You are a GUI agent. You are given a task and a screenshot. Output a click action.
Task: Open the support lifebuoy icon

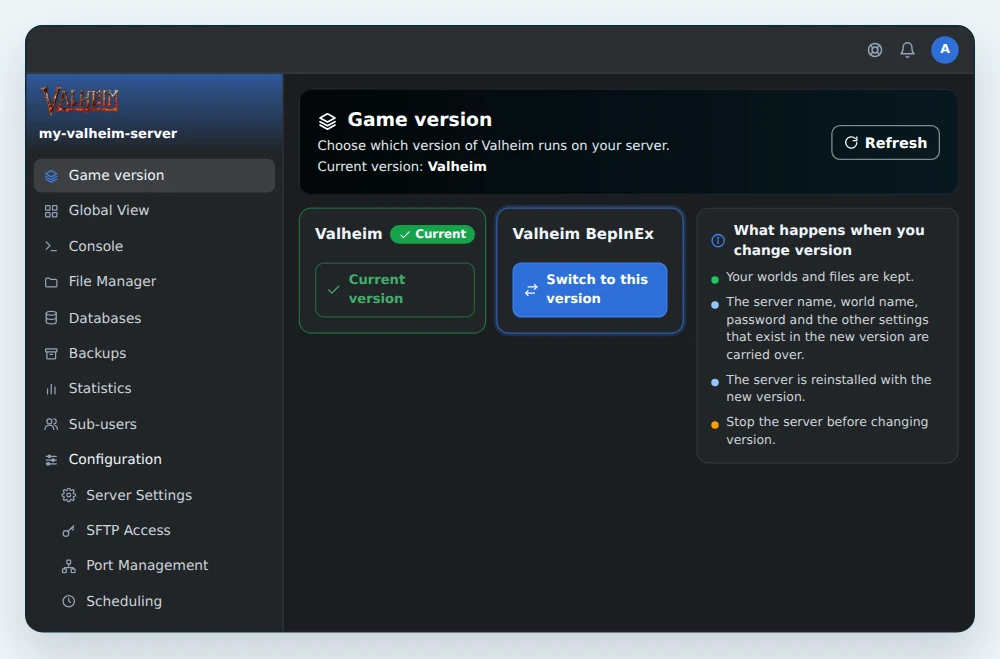pyautogui.click(x=874, y=50)
